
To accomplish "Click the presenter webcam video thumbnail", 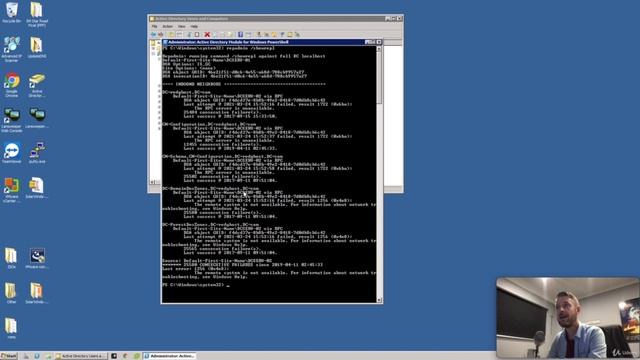I will click(x=568, y=318).
